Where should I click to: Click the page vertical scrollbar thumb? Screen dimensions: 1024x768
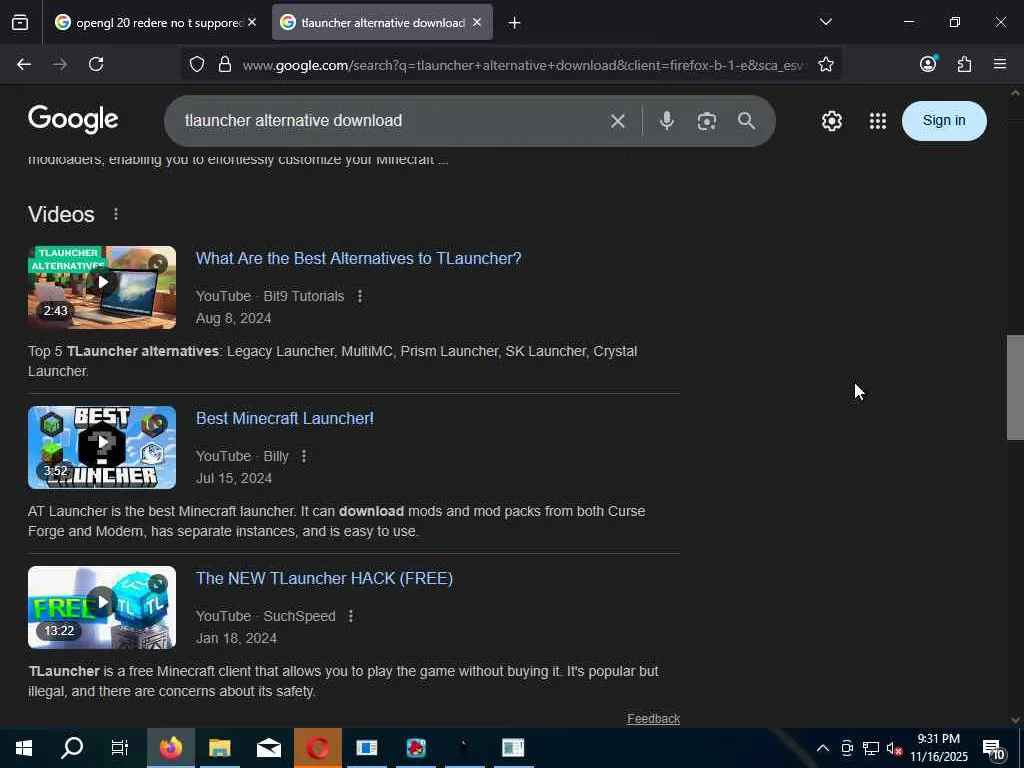click(1015, 387)
